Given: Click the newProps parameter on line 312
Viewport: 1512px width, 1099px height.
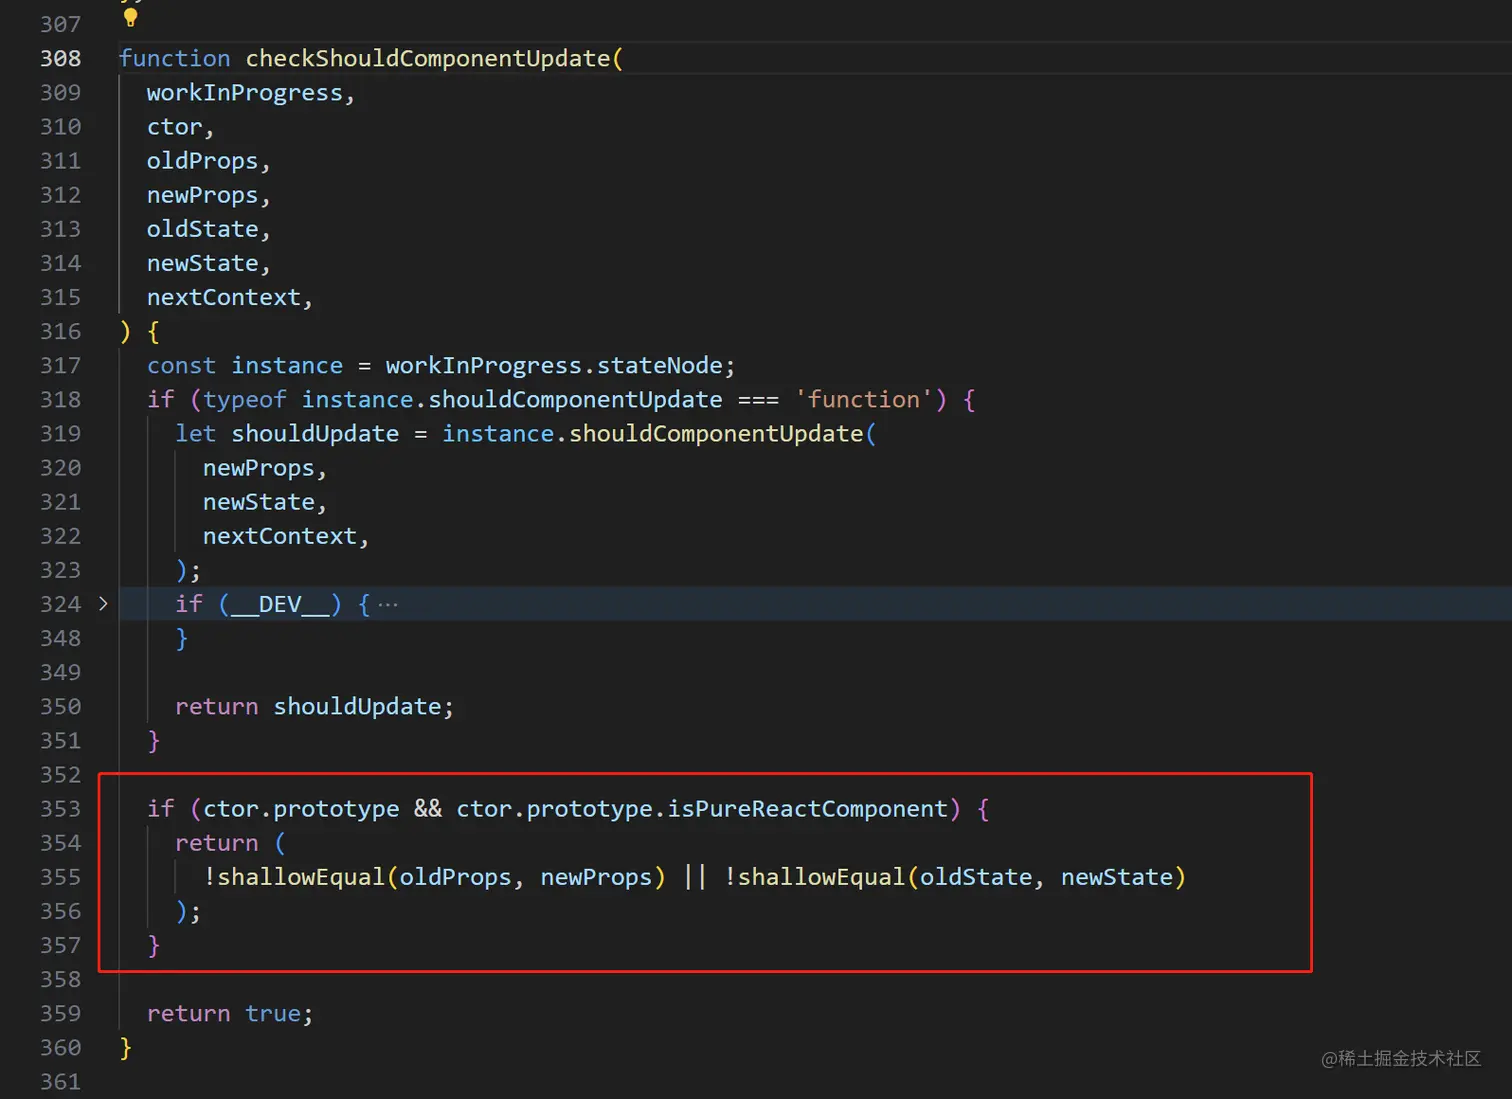Looking at the screenshot, I should (x=203, y=195).
